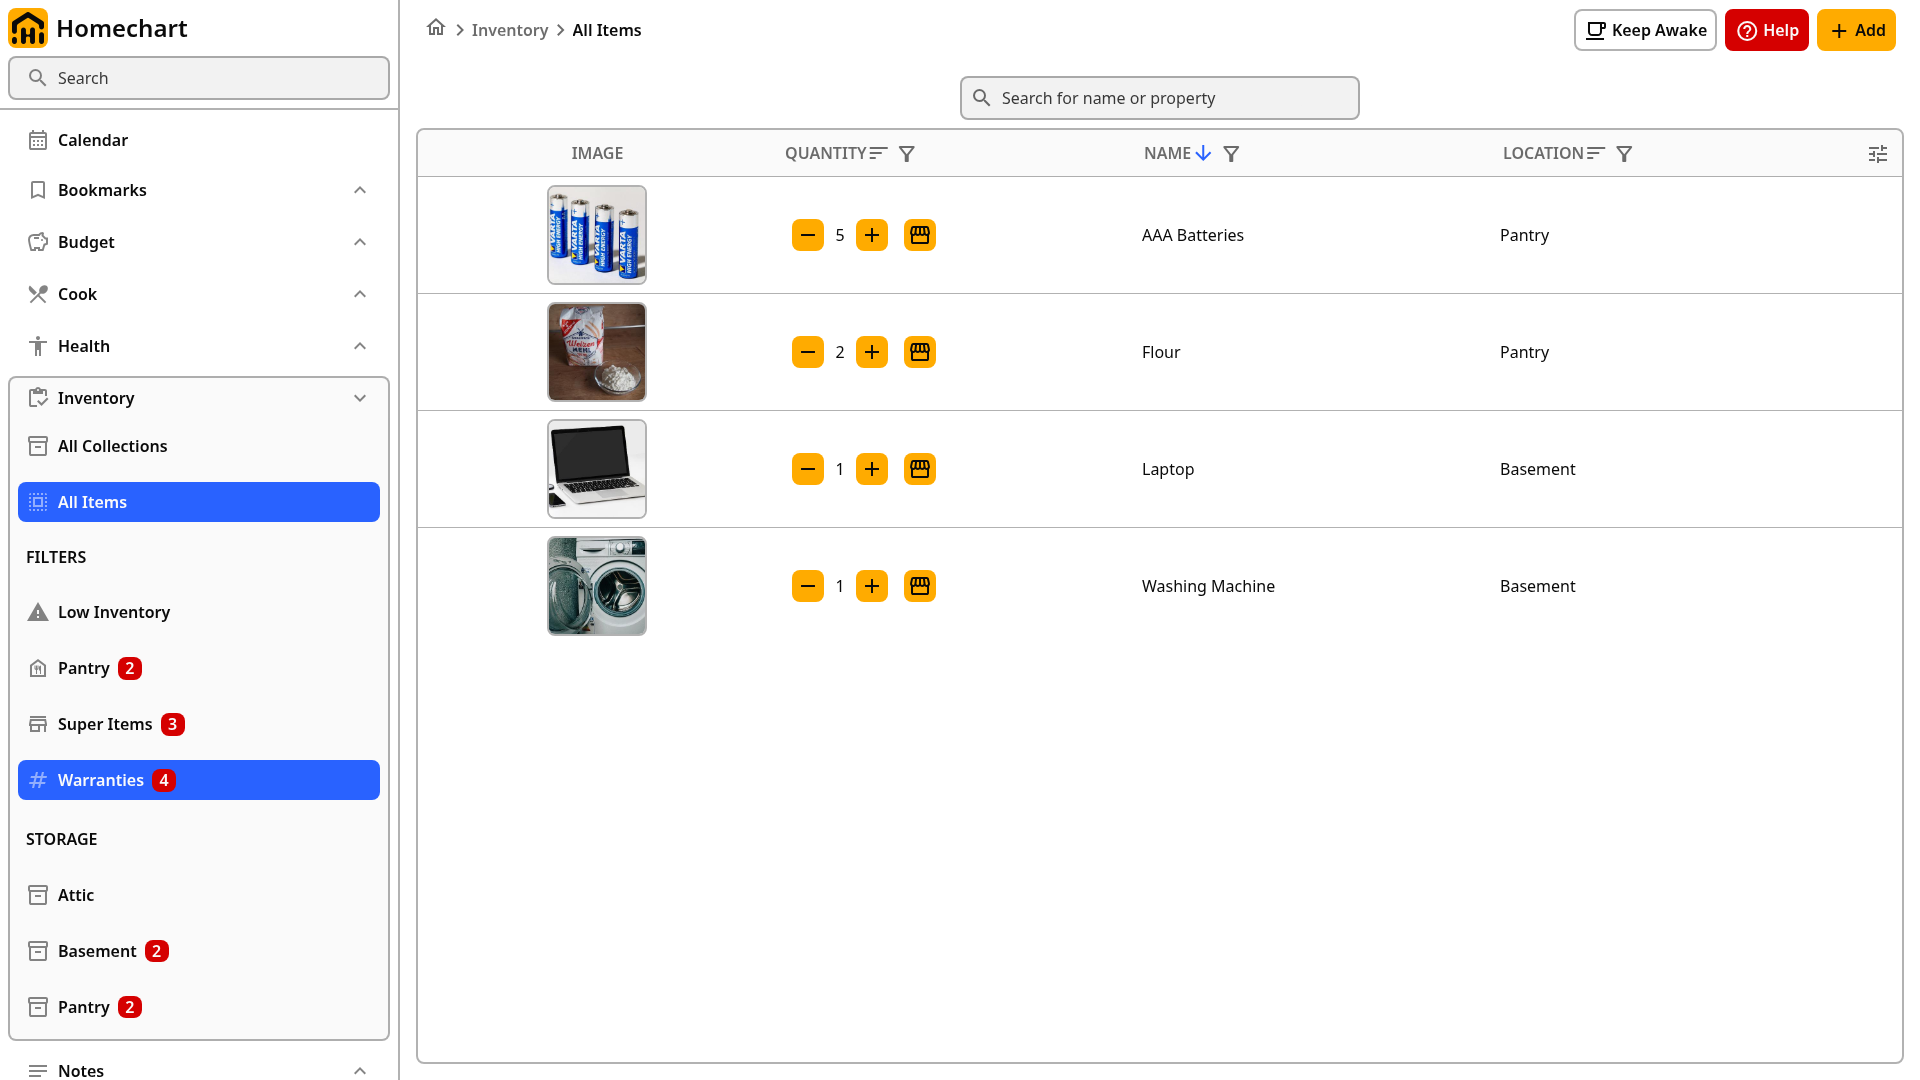Click store icon for Washing Machine
This screenshot has width=1920, height=1080.
(920, 586)
